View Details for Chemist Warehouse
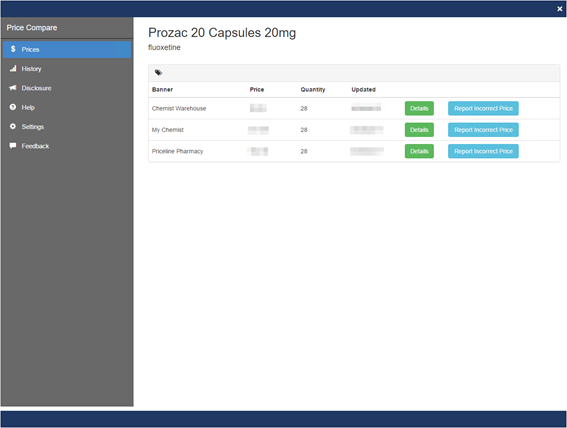This screenshot has height=428, width=567. click(419, 108)
